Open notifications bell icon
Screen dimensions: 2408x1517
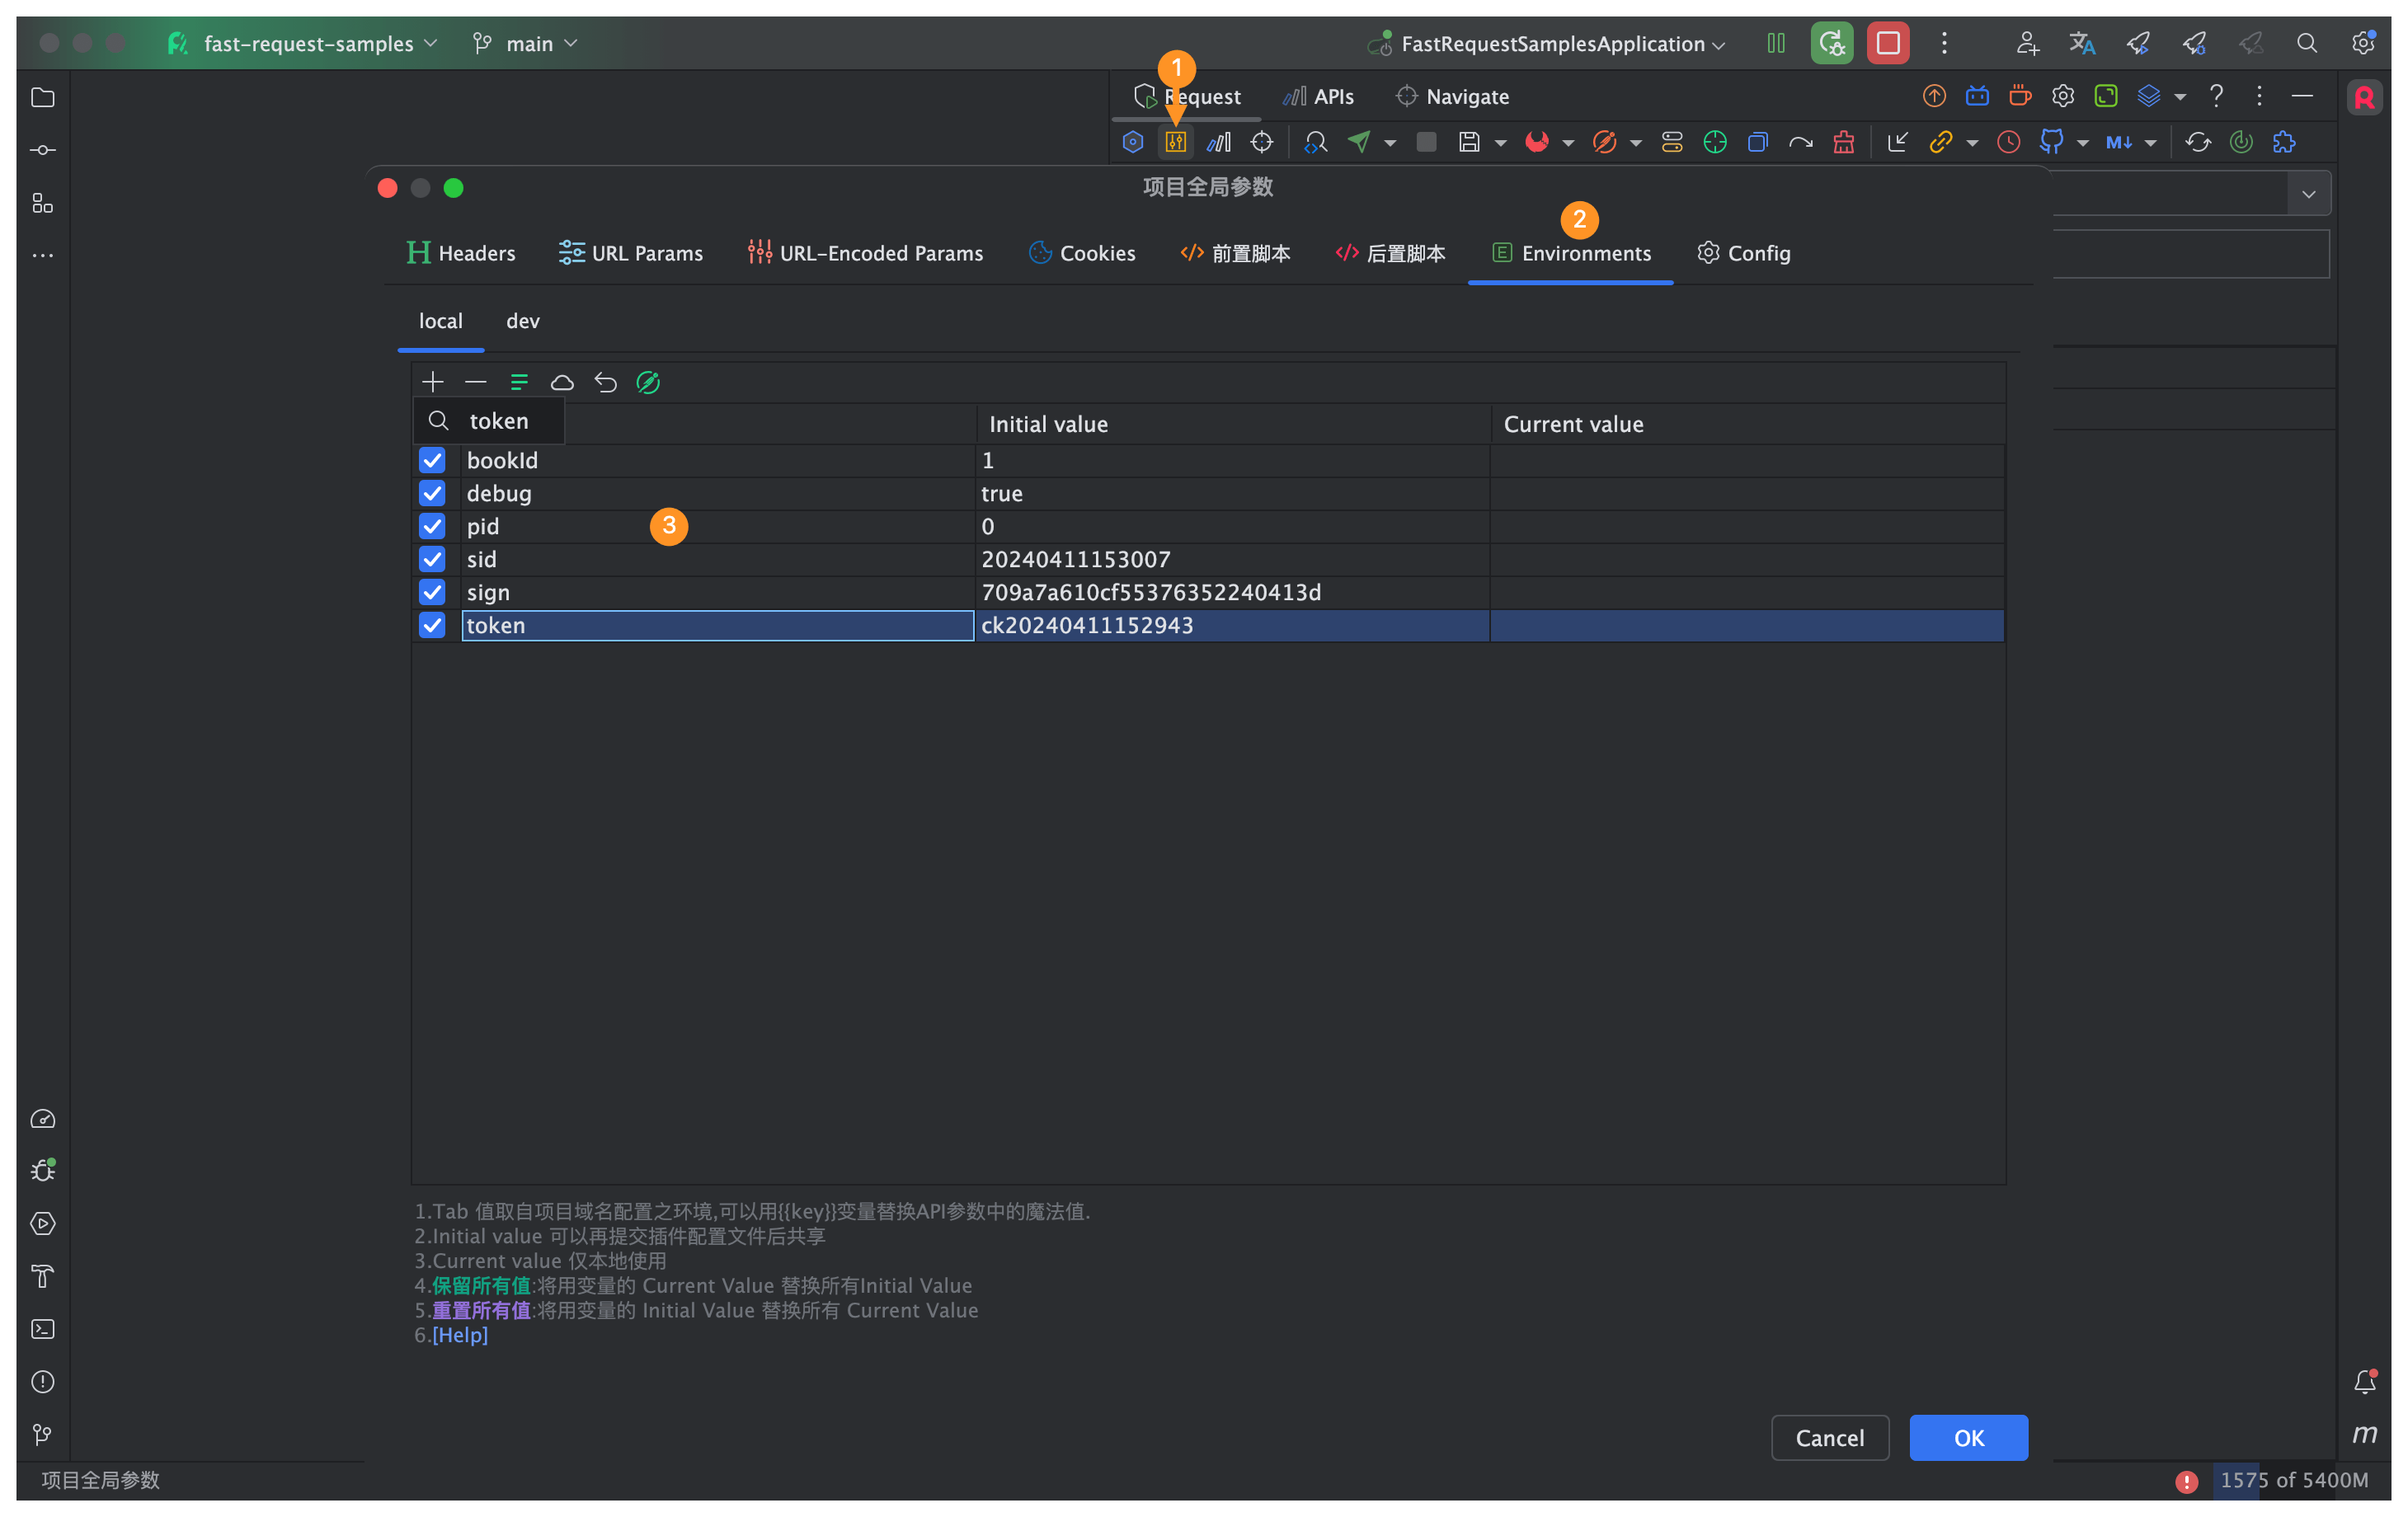click(x=2364, y=1382)
